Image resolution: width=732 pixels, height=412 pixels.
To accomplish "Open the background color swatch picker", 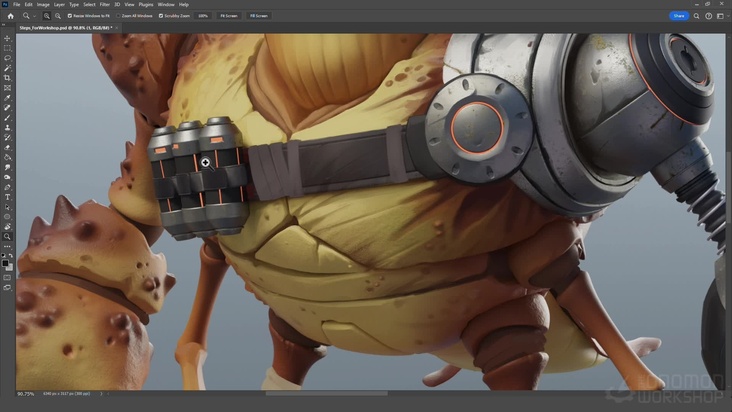I will click(x=10, y=268).
